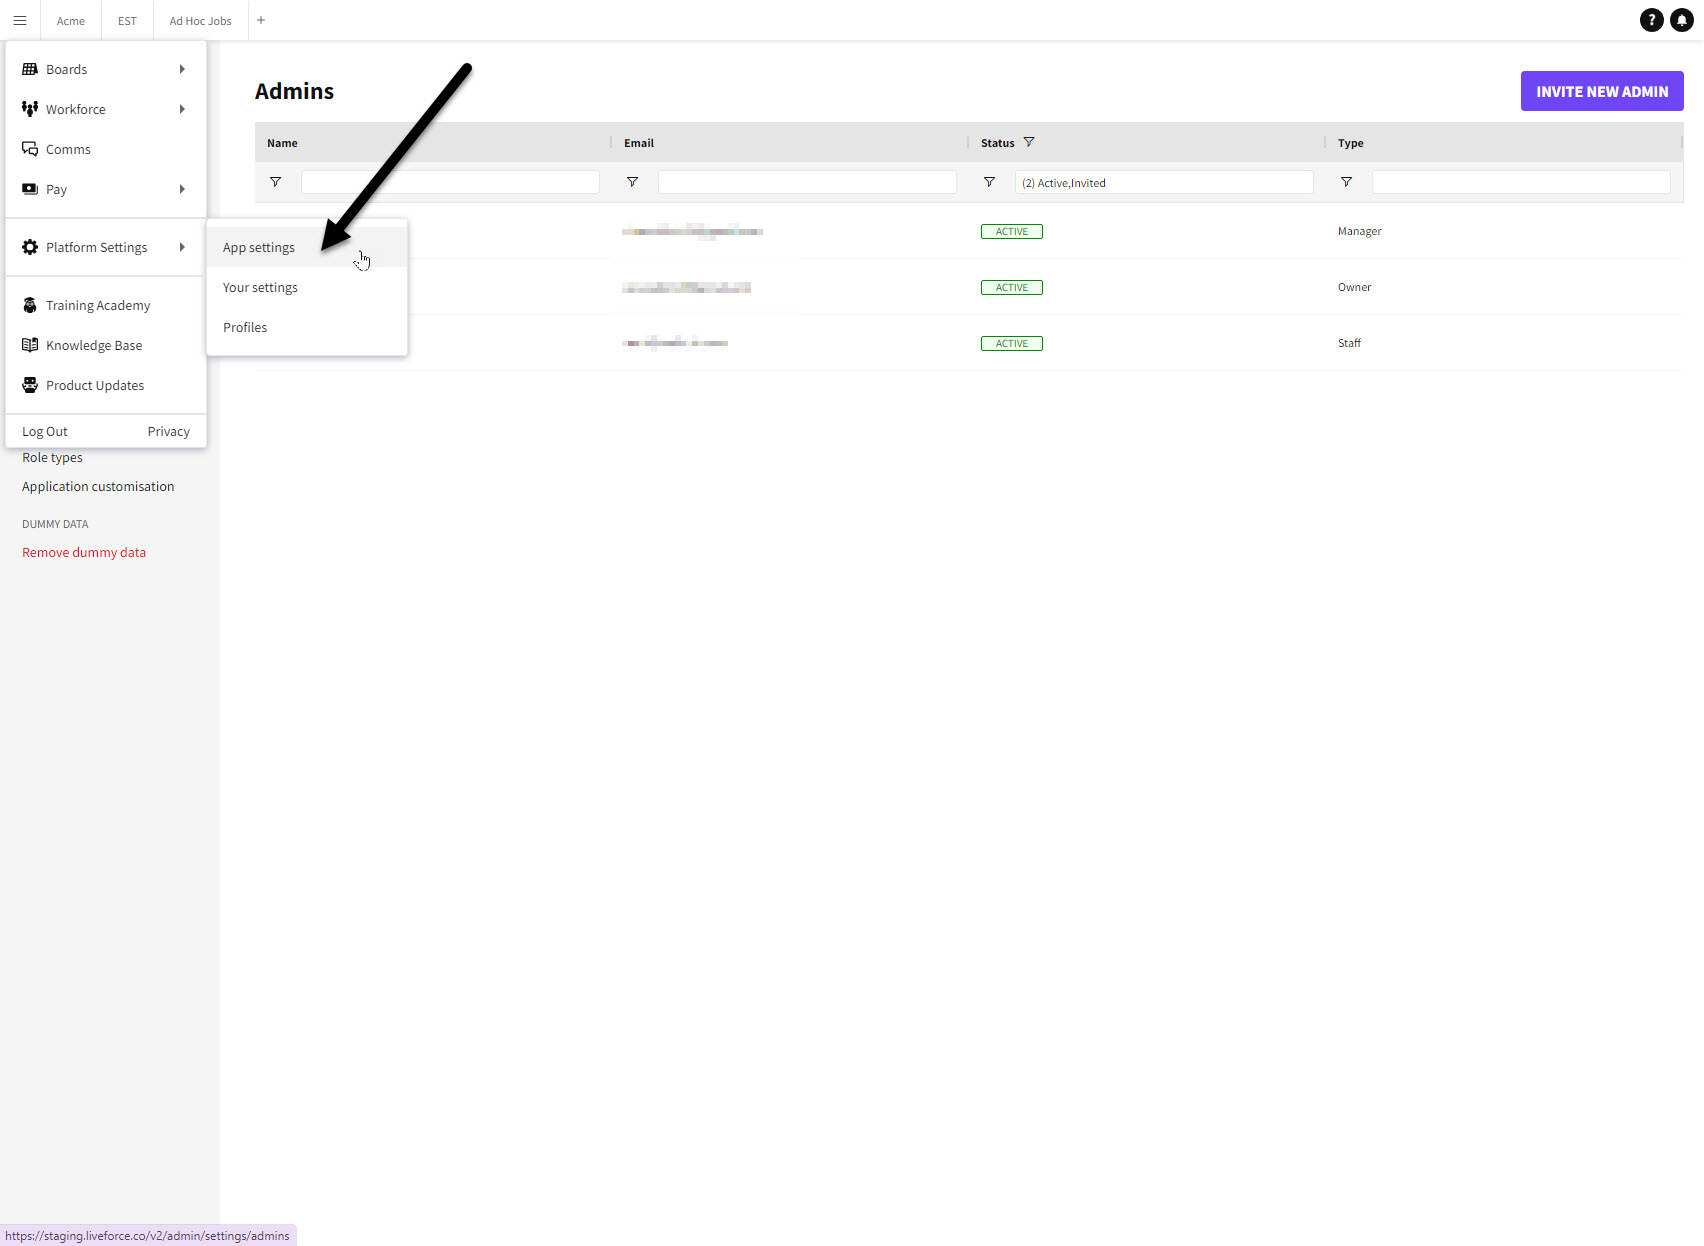The height and width of the screenshot is (1246, 1704).
Task: Select Your settings from submenu
Action: 307,287
